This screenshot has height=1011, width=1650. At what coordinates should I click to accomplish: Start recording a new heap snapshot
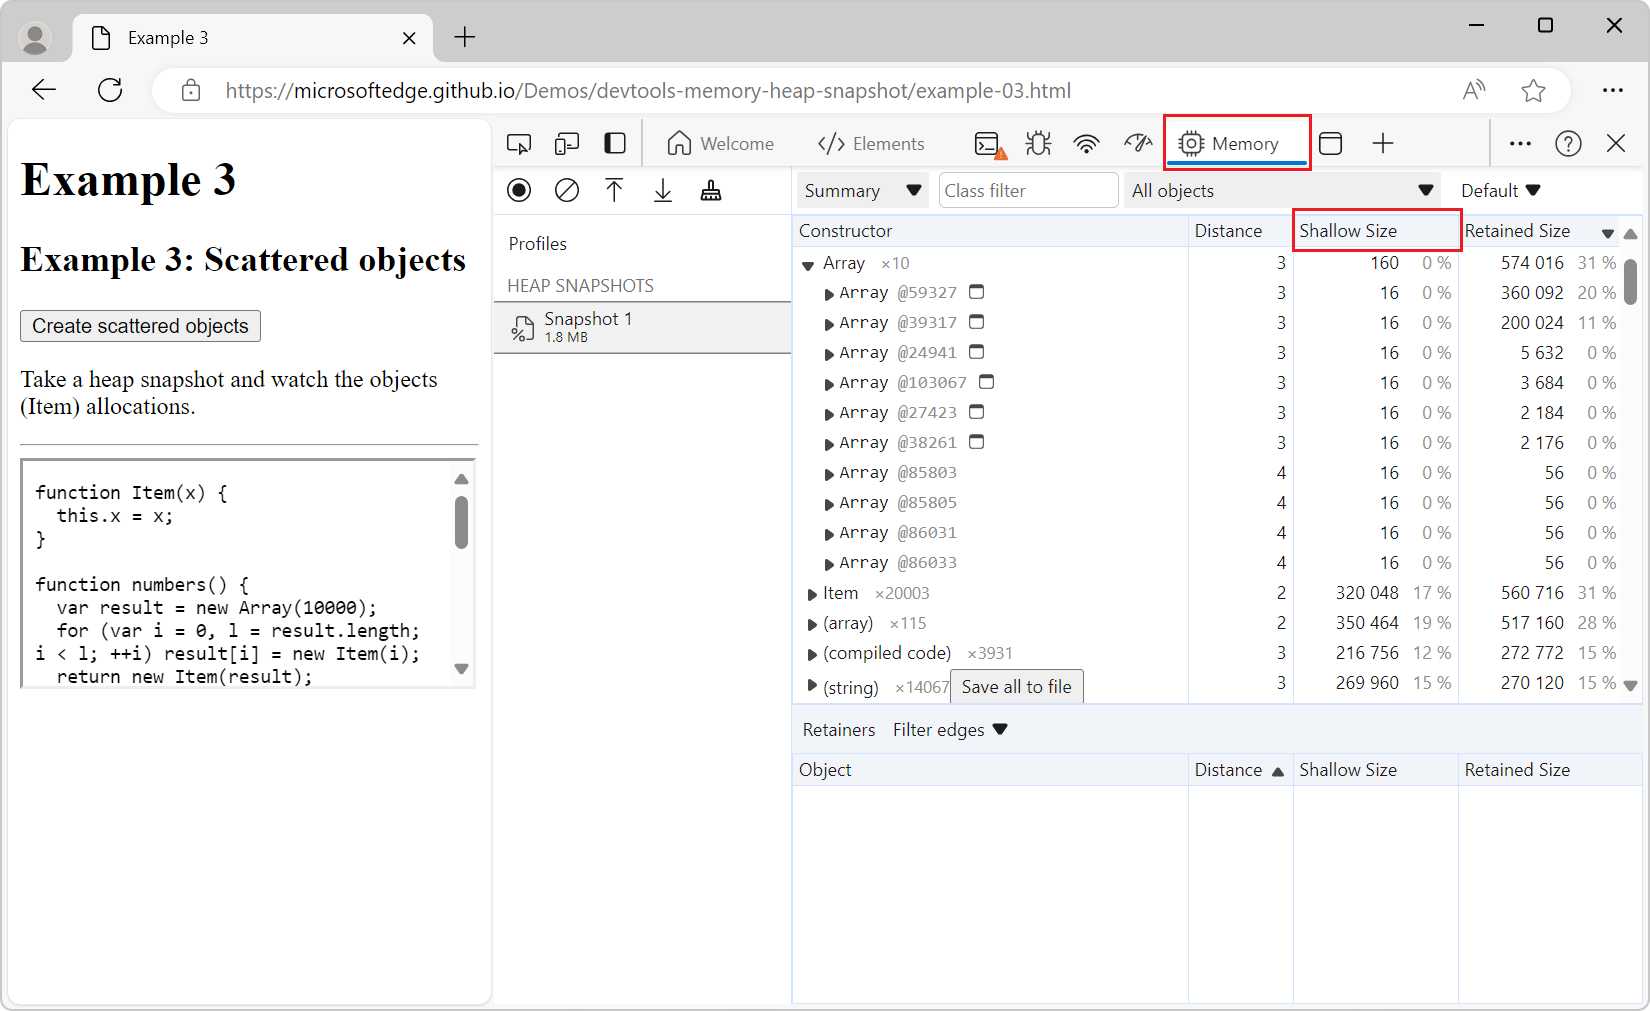coord(519,190)
